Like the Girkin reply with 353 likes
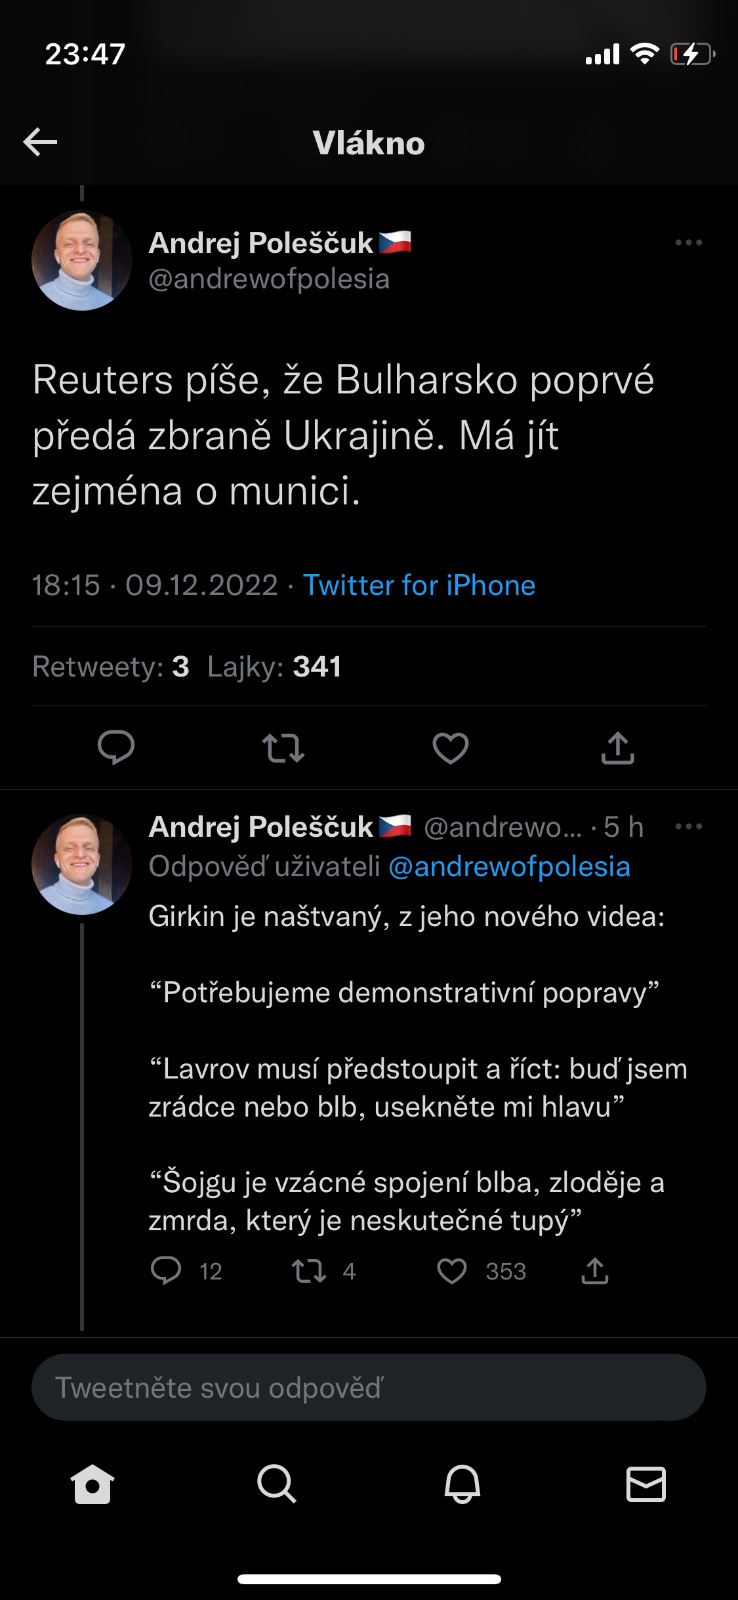Image resolution: width=738 pixels, height=1600 pixels. coord(453,1271)
